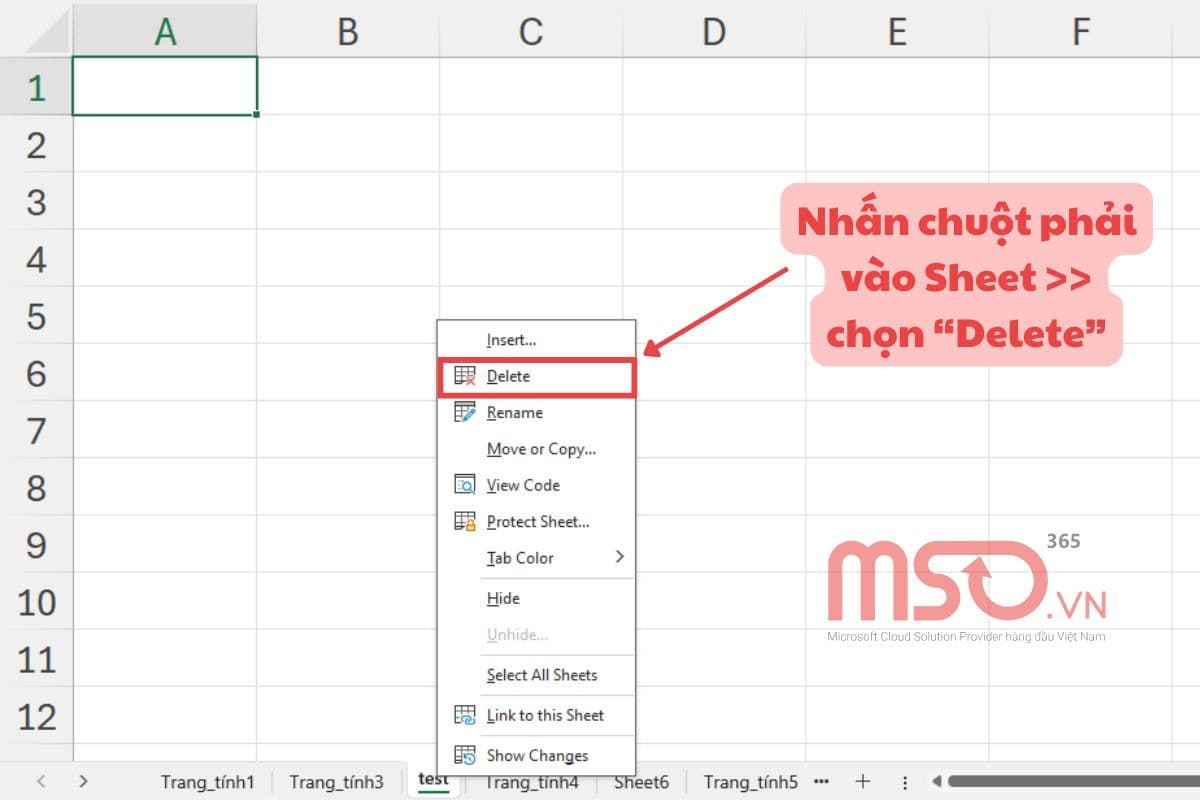Click the horizontal scrollbar left arrow

coord(936,781)
